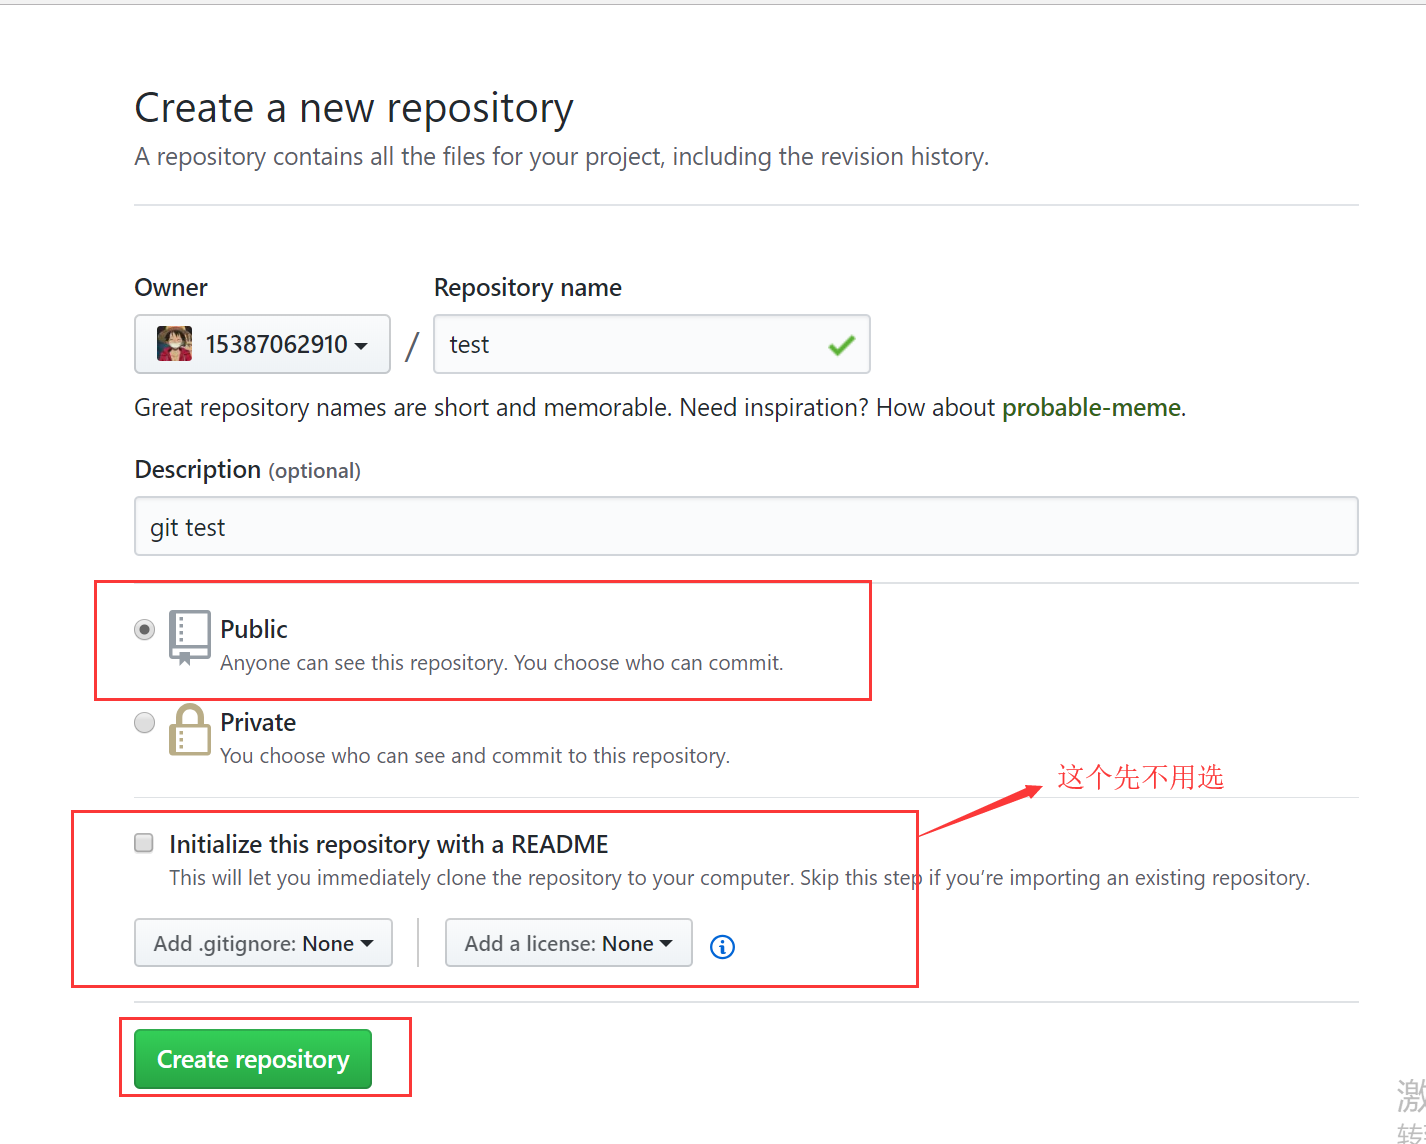Click the owner avatar image
Image resolution: width=1426 pixels, height=1144 pixels.
[x=175, y=344]
